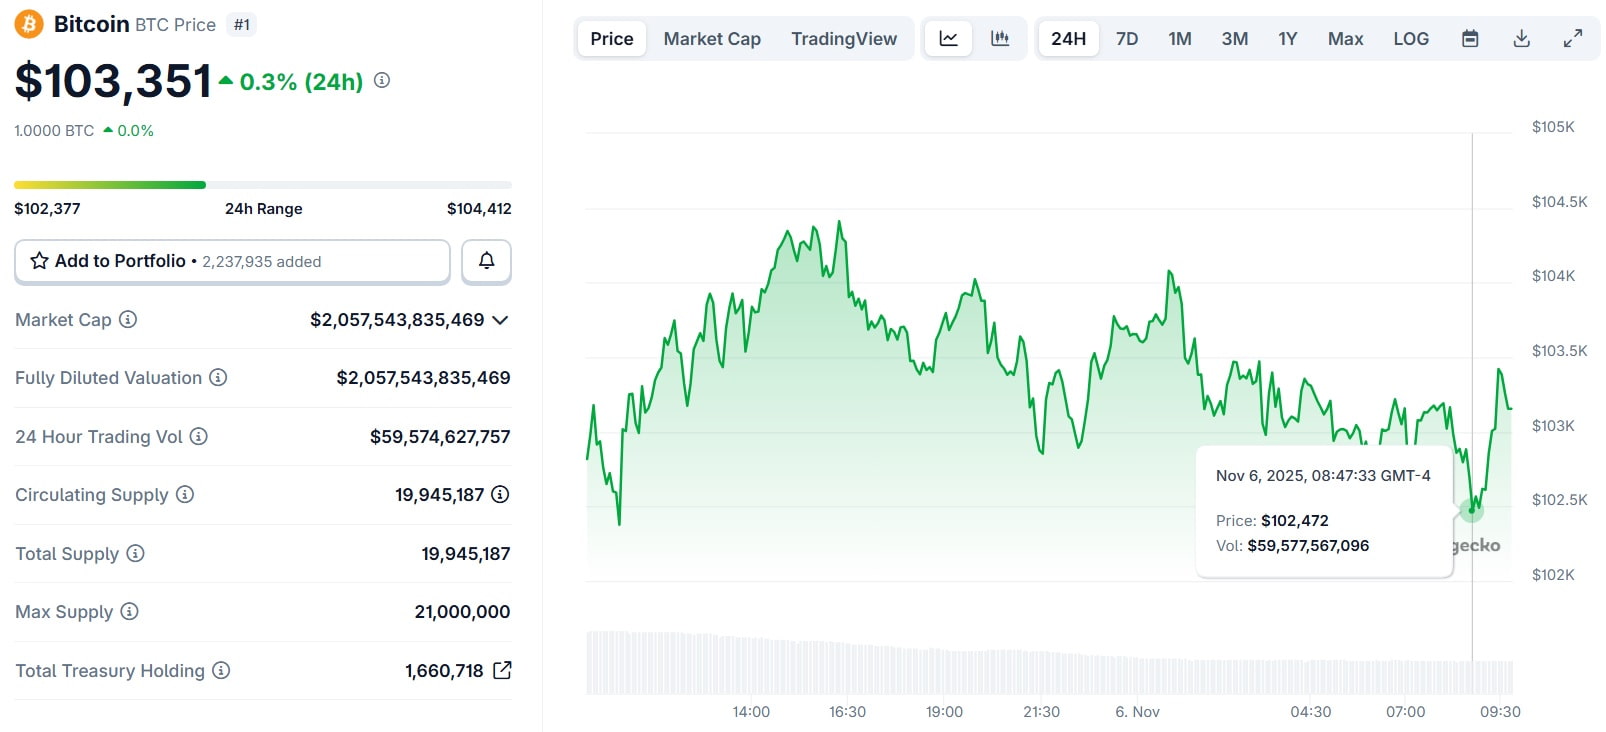
Task: Open the TradingView tab
Action: [x=844, y=39]
